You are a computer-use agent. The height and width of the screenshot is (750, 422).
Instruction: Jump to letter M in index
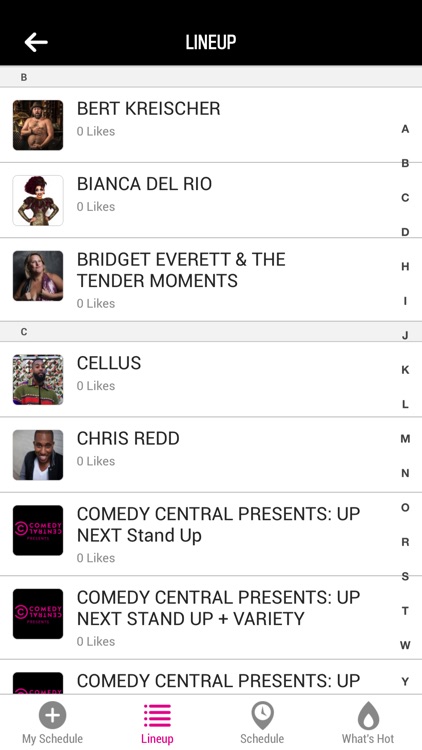click(405, 439)
